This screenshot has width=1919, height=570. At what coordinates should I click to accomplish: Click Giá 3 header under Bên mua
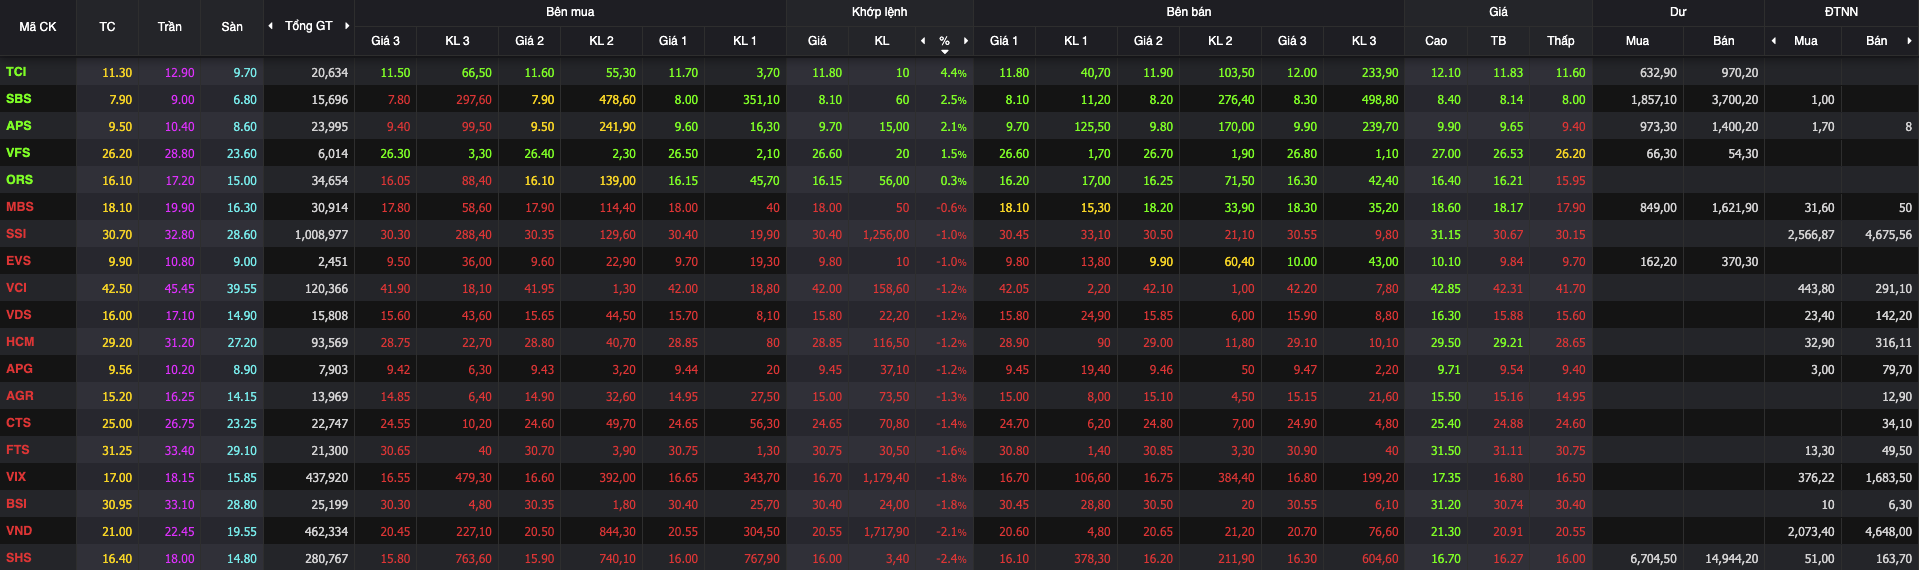pos(385,41)
